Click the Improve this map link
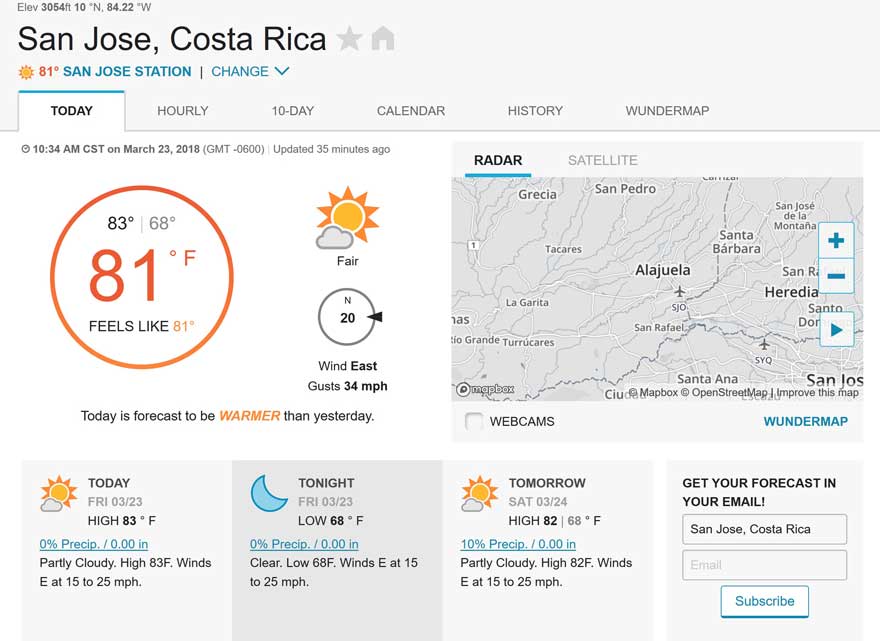Viewport: 880px width, 641px height. point(818,392)
